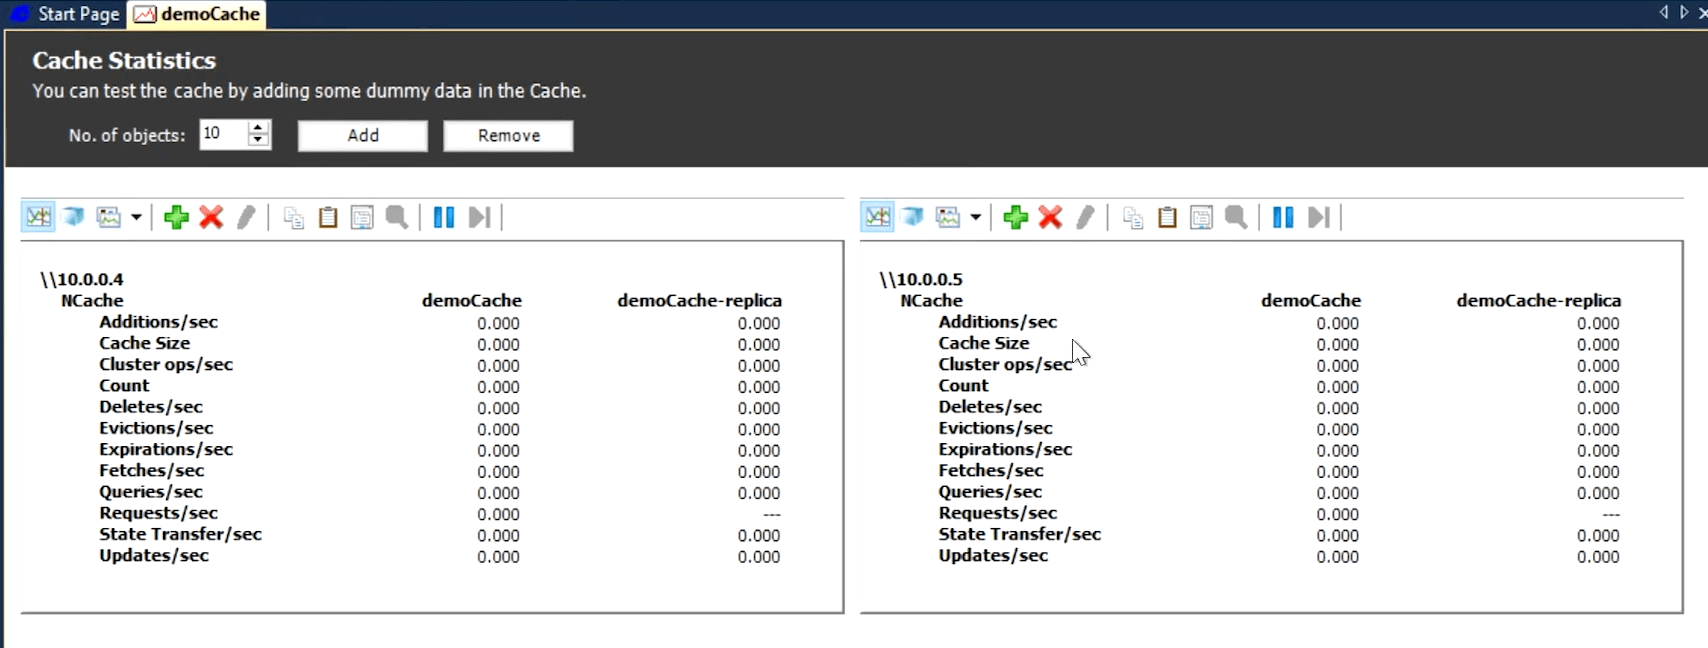Select Additions/sec counter under \\10.0.0.4
The image size is (1708, 648).
pos(158,322)
